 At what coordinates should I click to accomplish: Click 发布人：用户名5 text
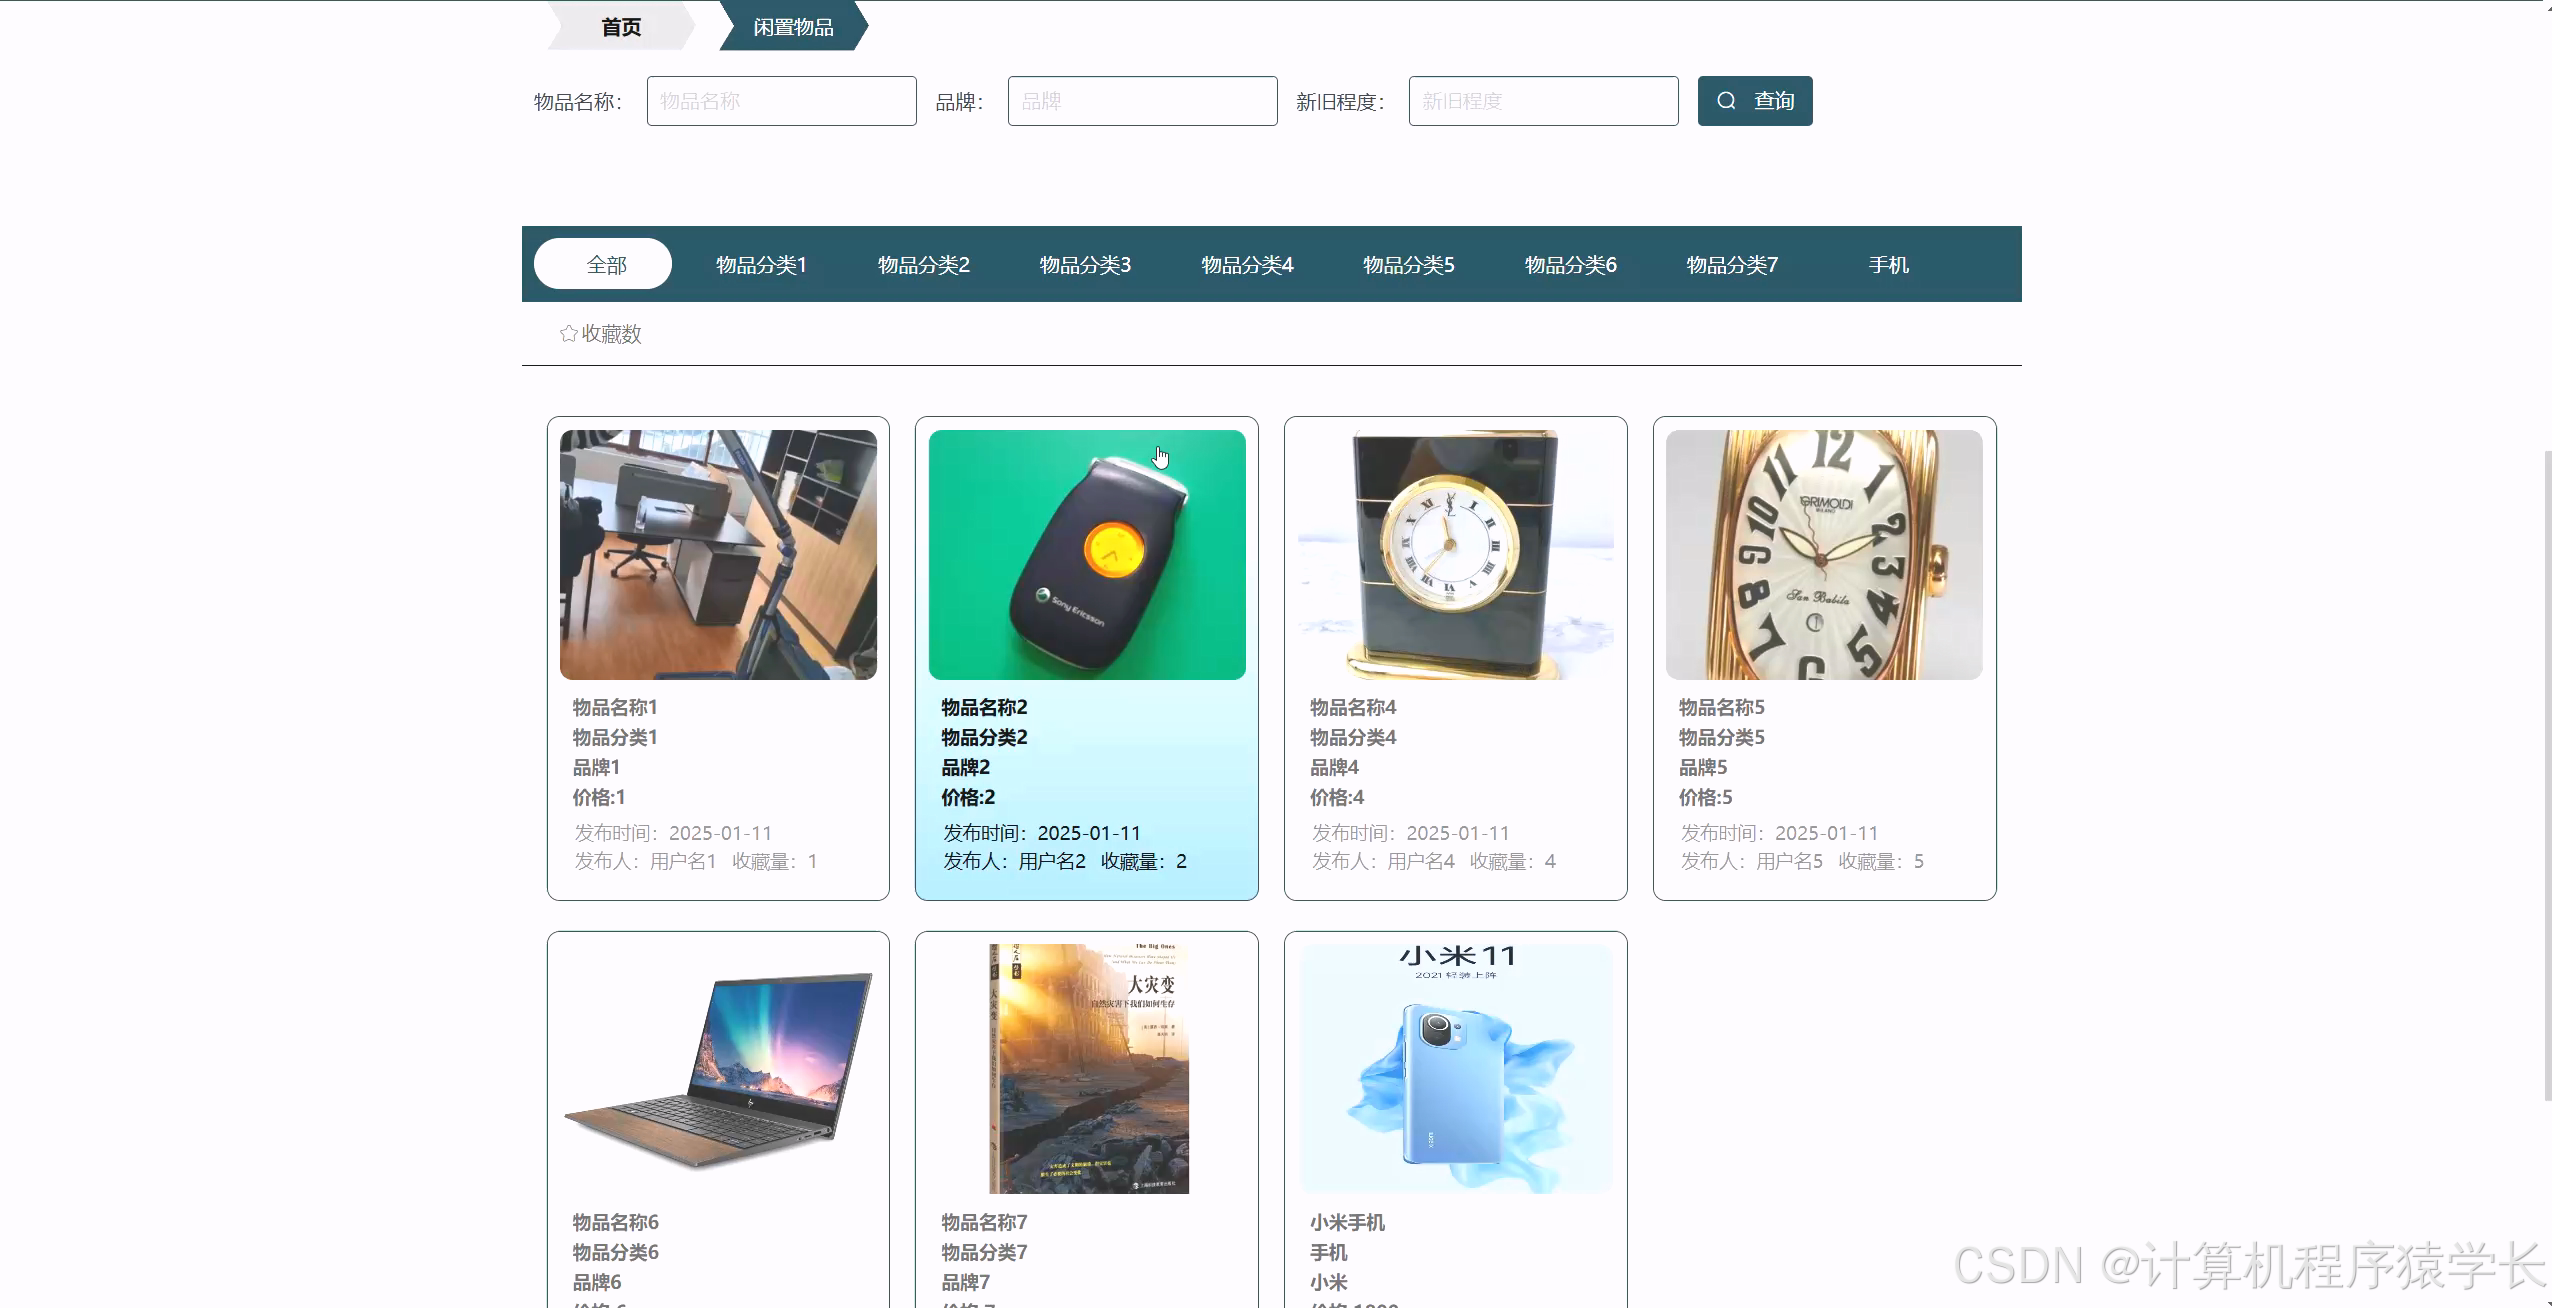pos(1751,861)
